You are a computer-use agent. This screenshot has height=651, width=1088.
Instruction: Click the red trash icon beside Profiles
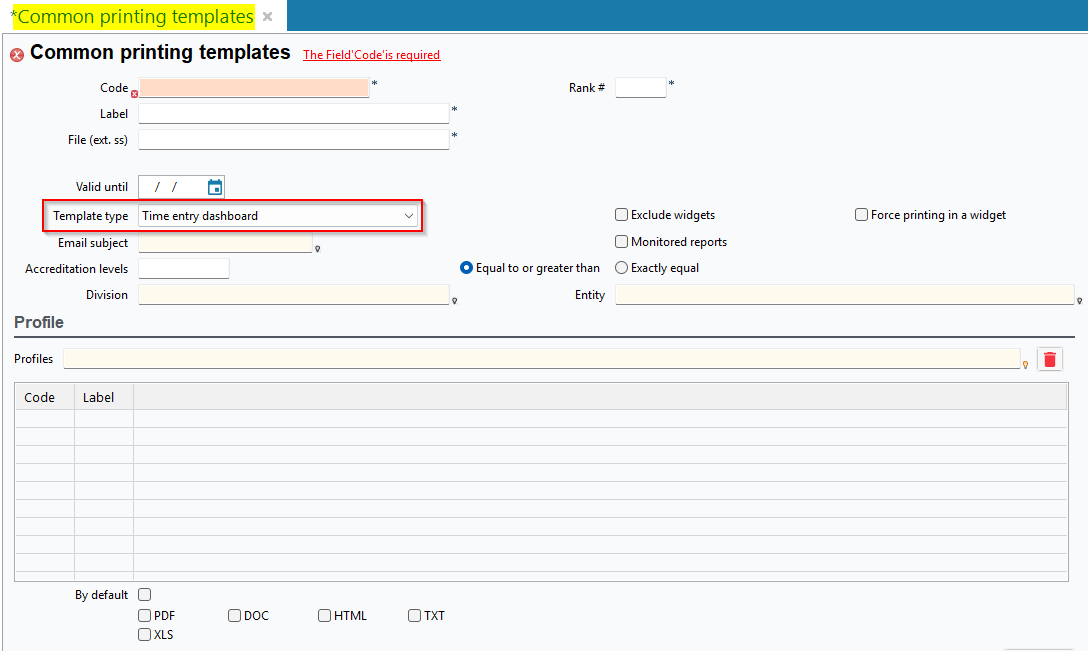[1049, 360]
